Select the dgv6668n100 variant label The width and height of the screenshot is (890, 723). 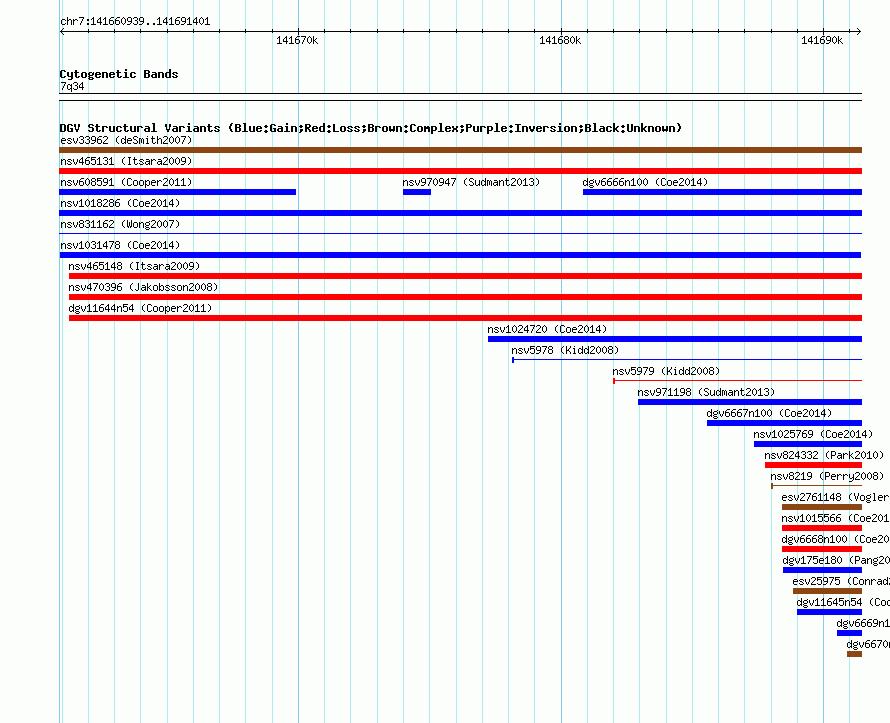click(x=836, y=539)
